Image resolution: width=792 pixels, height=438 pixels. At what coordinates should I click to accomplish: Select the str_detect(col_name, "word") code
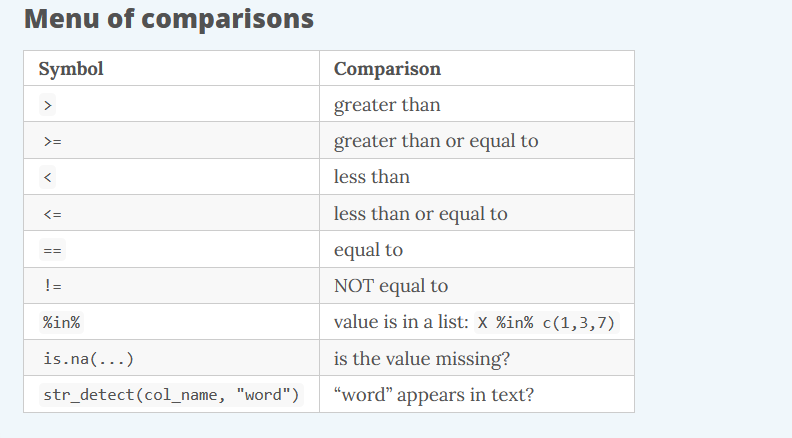click(x=171, y=395)
